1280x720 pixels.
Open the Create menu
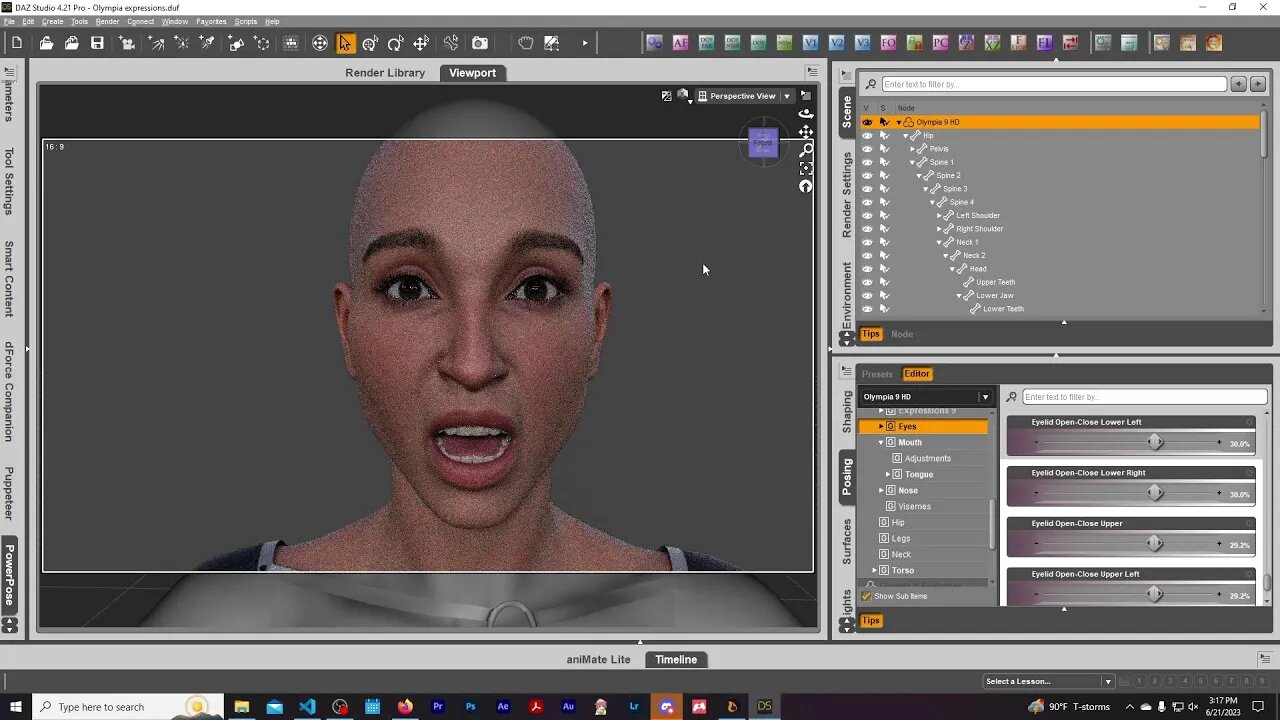(52, 21)
